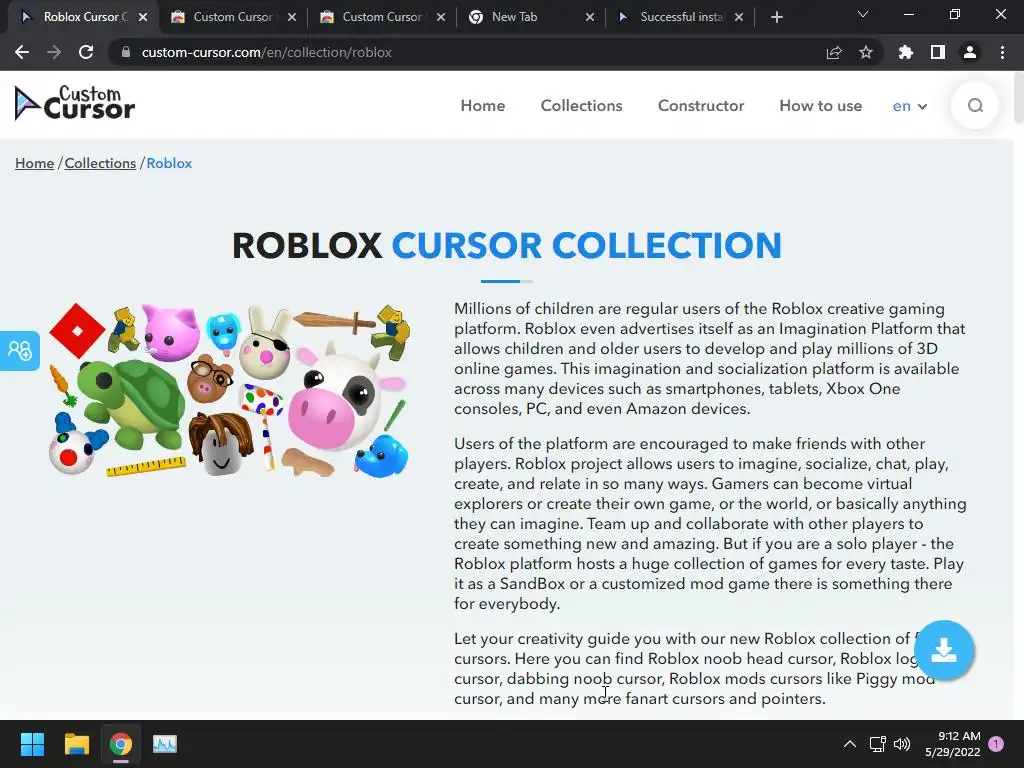Open File Explorer from taskbar
Viewport: 1024px width, 768px height.
(x=76, y=744)
